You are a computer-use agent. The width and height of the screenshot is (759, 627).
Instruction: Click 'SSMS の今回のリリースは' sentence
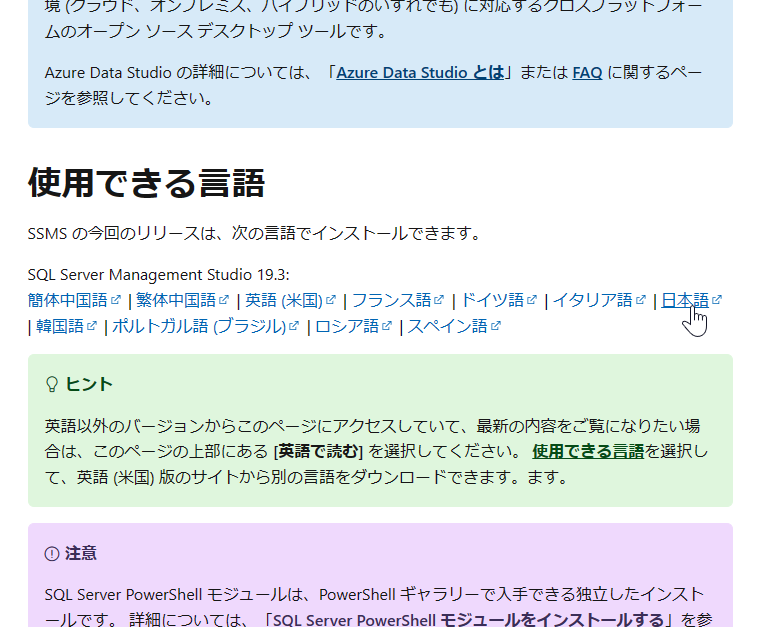pos(254,233)
